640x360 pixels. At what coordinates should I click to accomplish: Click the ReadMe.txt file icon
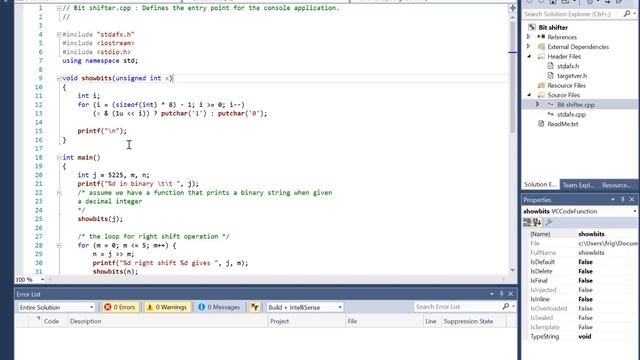(541, 124)
